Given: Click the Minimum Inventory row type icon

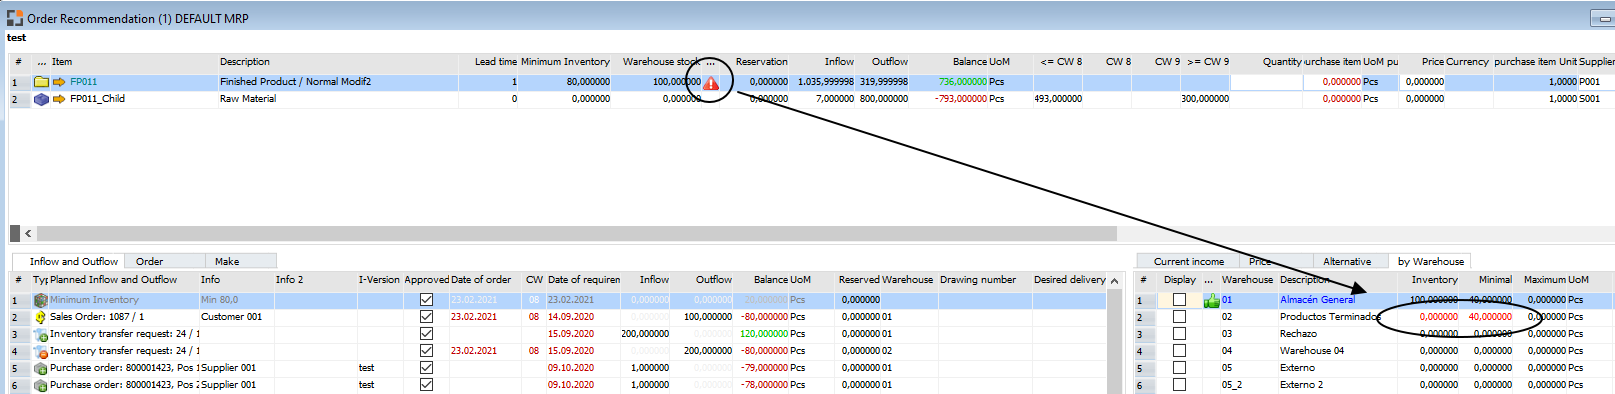Looking at the screenshot, I should pos(41,300).
